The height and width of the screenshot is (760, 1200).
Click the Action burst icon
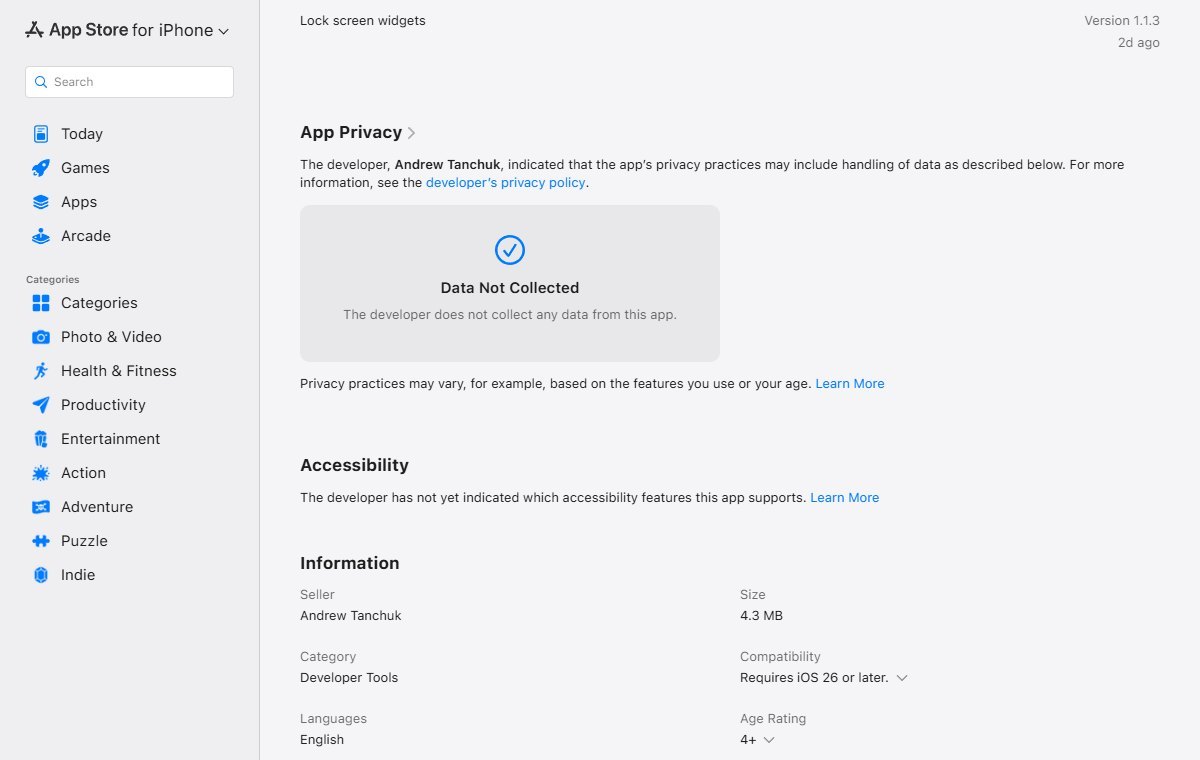point(41,473)
